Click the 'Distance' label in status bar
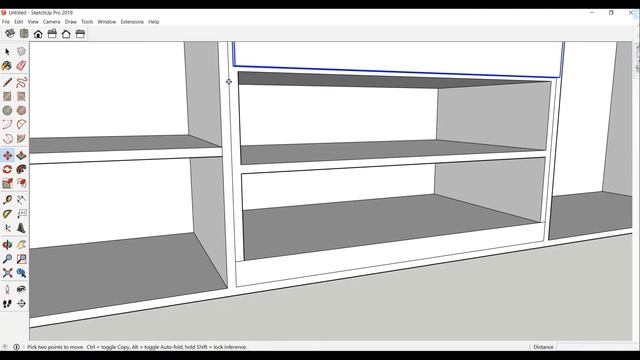640x360 pixels. (543, 347)
